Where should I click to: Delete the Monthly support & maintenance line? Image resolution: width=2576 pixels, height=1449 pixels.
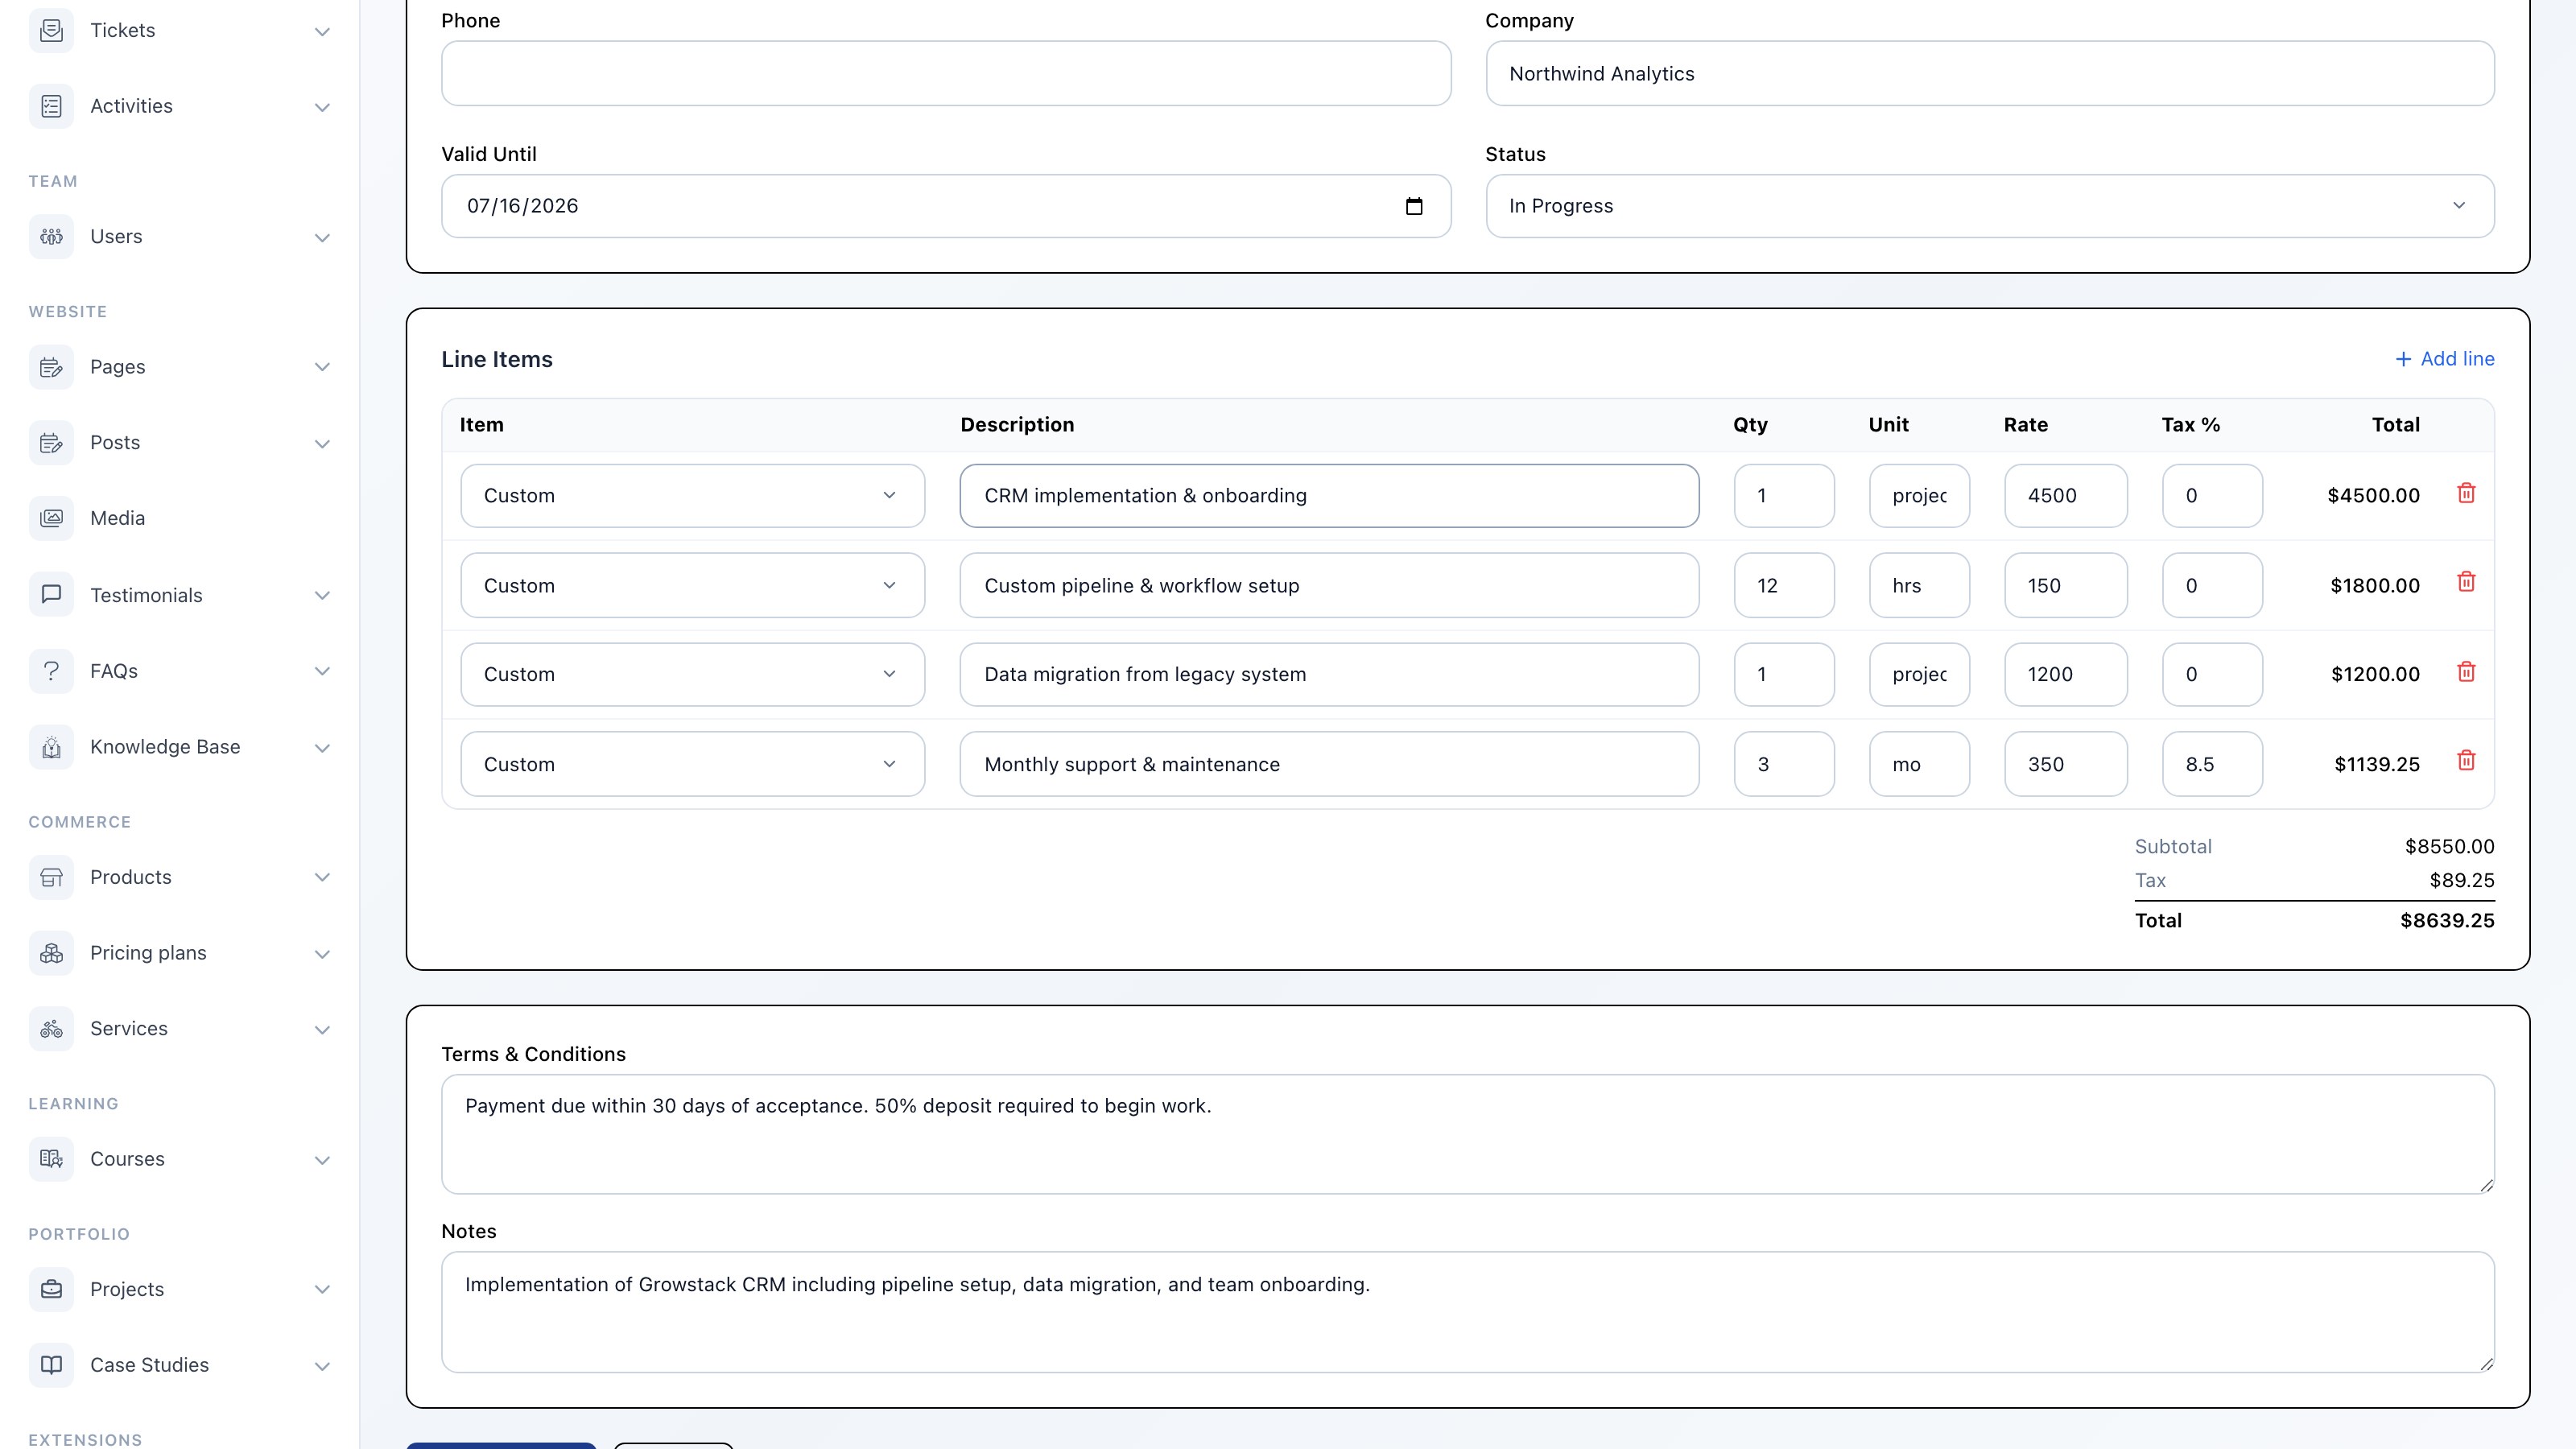tap(2466, 761)
